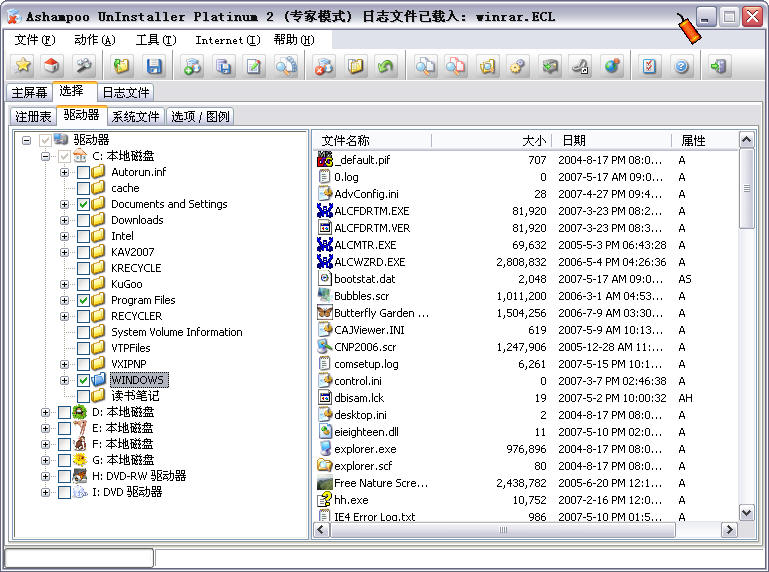Open the Internet(I) menu
This screenshot has height=572, width=769.
coord(228,40)
